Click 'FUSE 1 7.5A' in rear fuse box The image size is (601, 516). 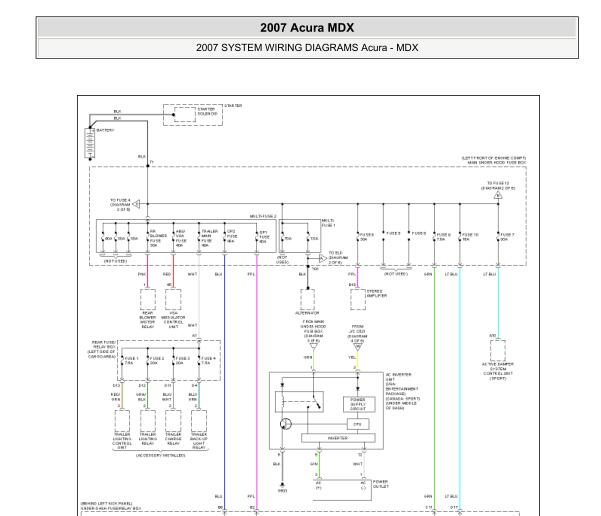tap(131, 360)
